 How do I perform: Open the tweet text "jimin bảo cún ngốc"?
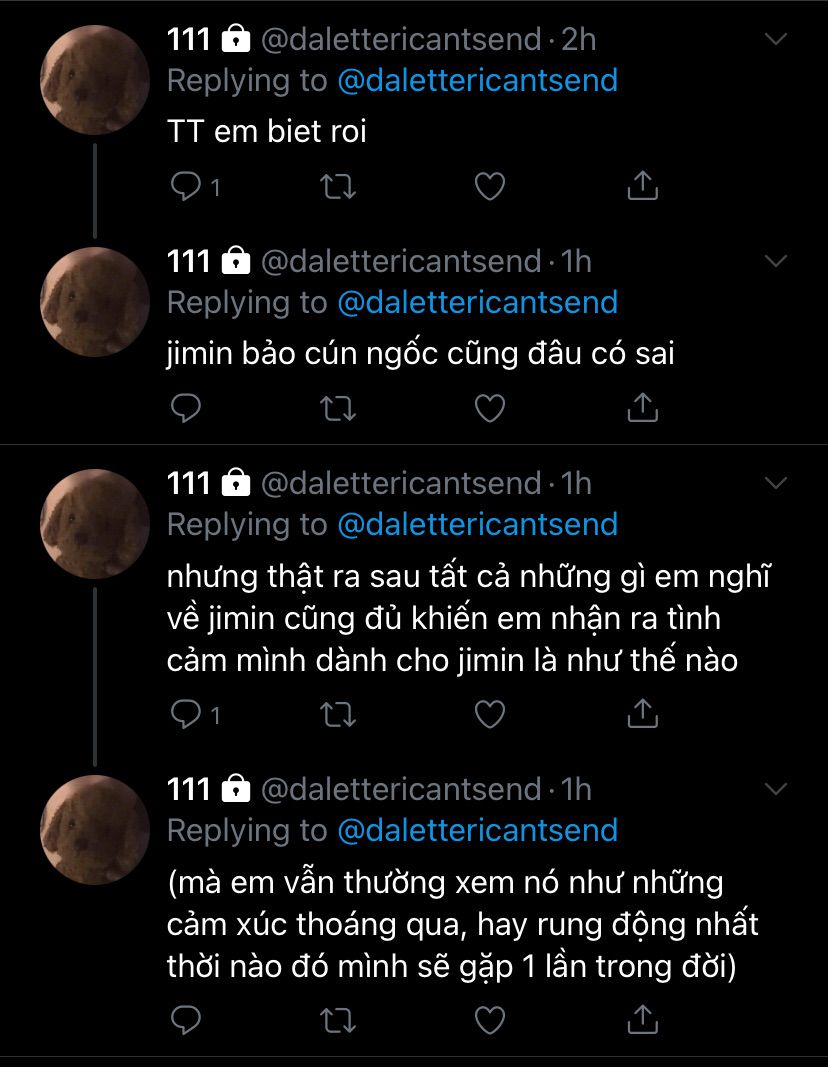click(x=420, y=353)
